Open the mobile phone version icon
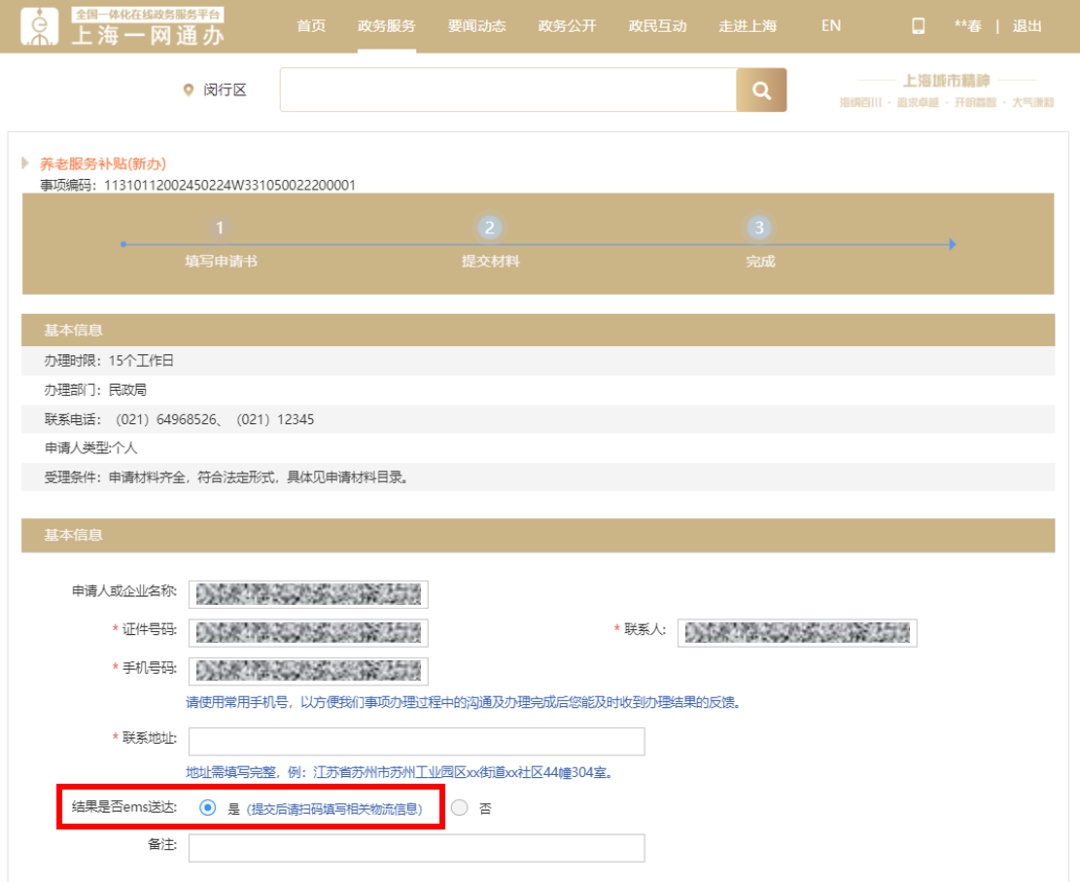Screen dimensions: 1080x882 (x=918, y=26)
